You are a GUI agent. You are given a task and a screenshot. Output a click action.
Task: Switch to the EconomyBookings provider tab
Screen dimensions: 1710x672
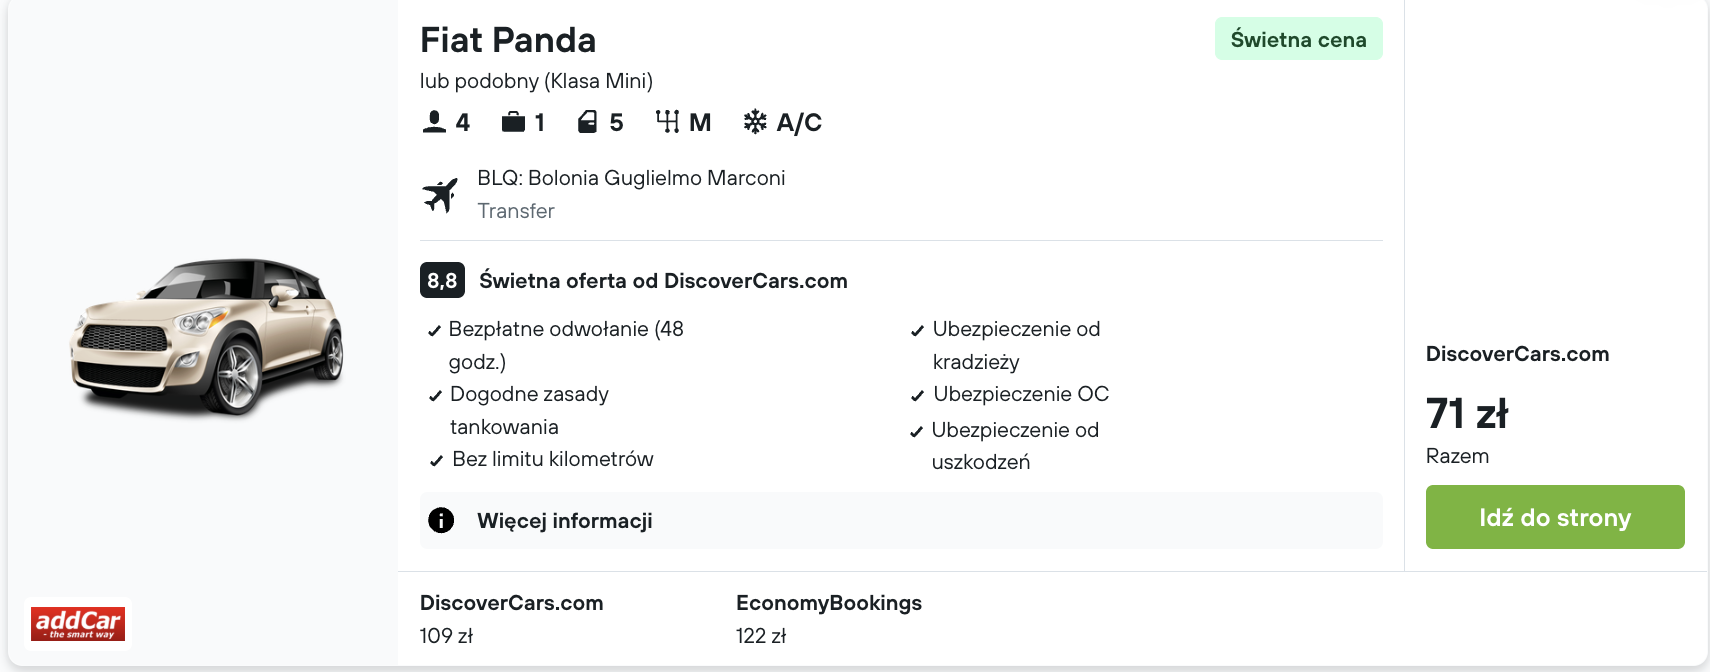coord(829,603)
